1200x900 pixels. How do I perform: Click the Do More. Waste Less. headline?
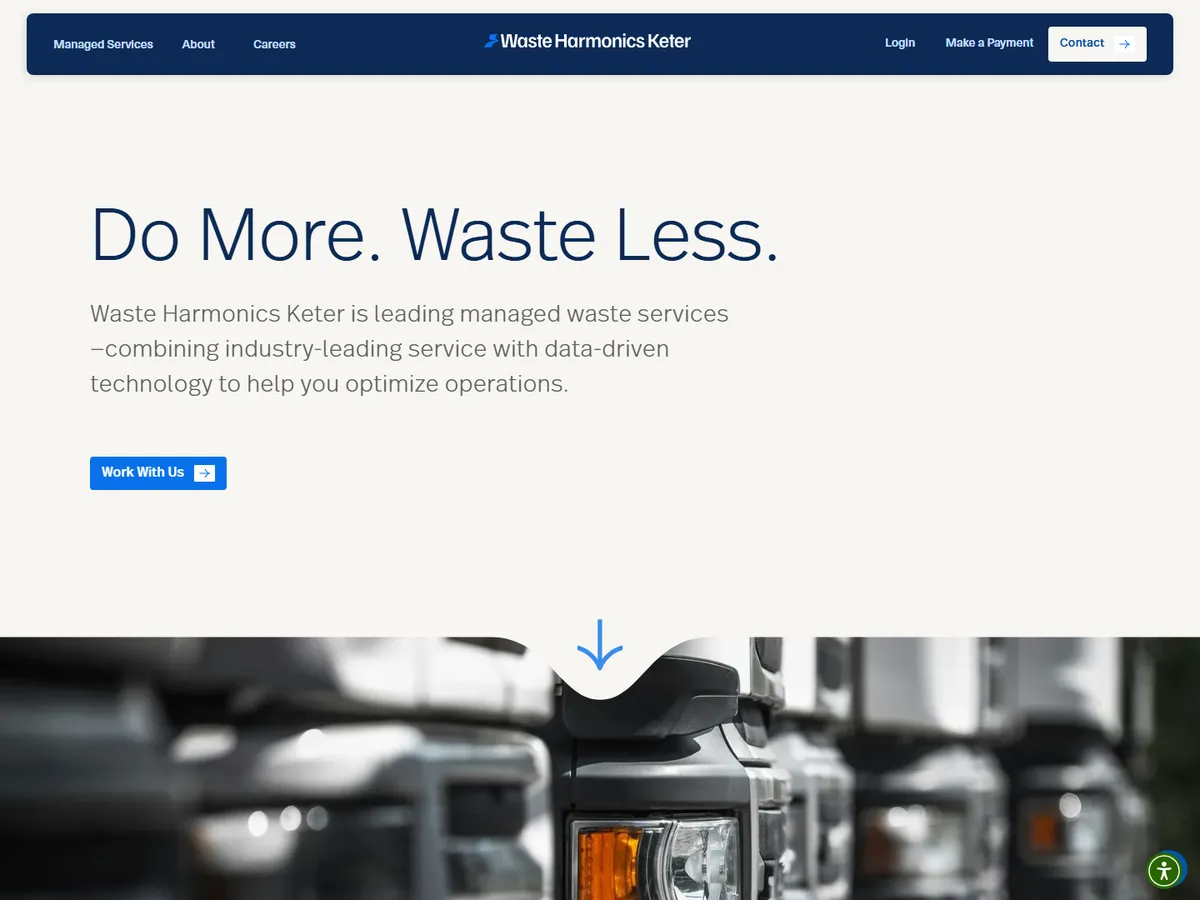point(434,235)
